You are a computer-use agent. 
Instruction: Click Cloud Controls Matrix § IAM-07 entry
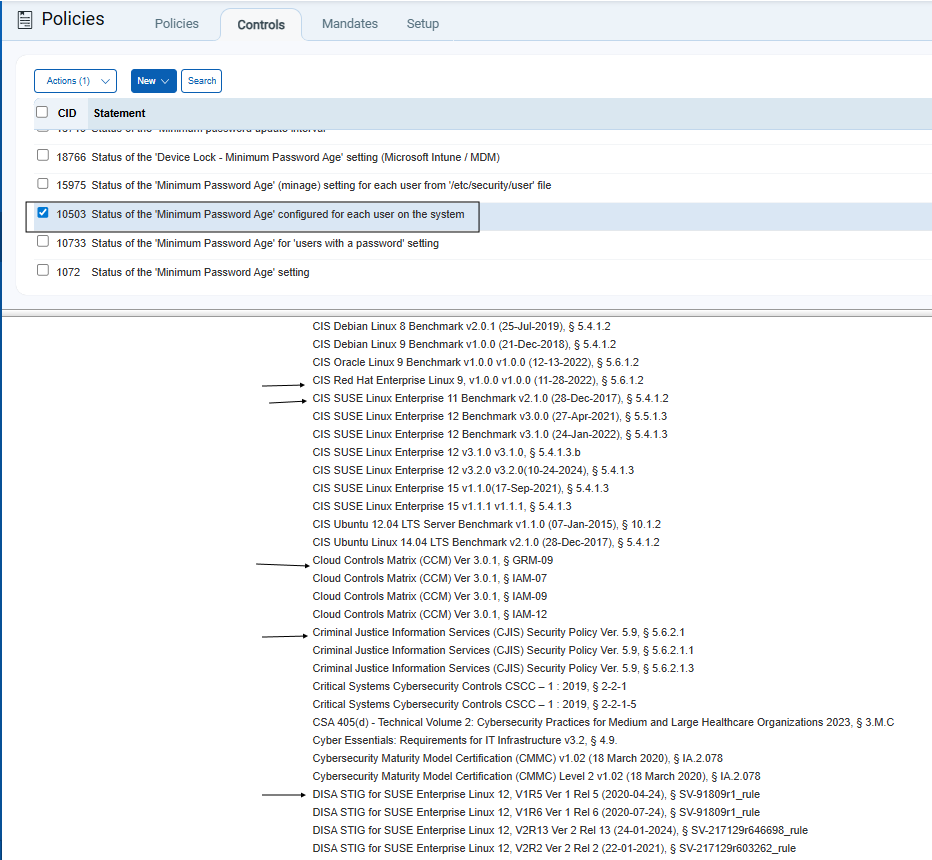[430, 578]
